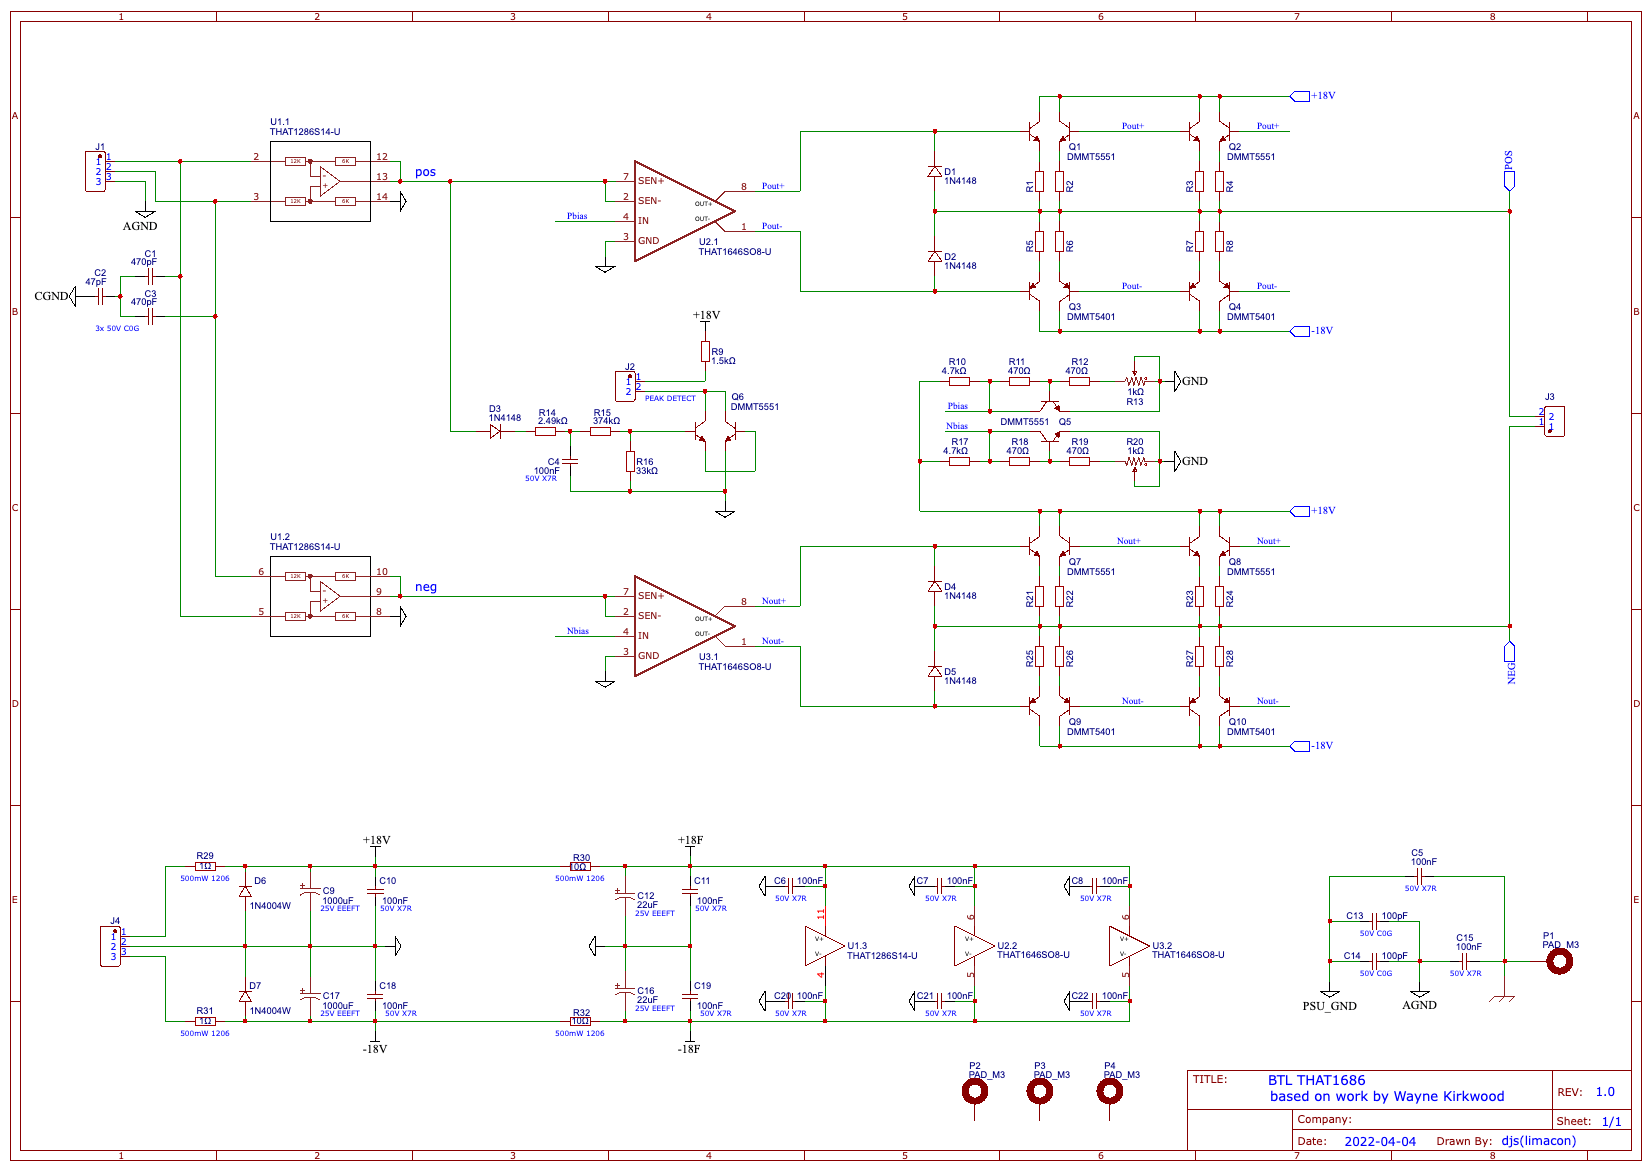Select the 'PEAK DETECT' label text
1652x1171 pixels.
pyautogui.click(x=670, y=398)
